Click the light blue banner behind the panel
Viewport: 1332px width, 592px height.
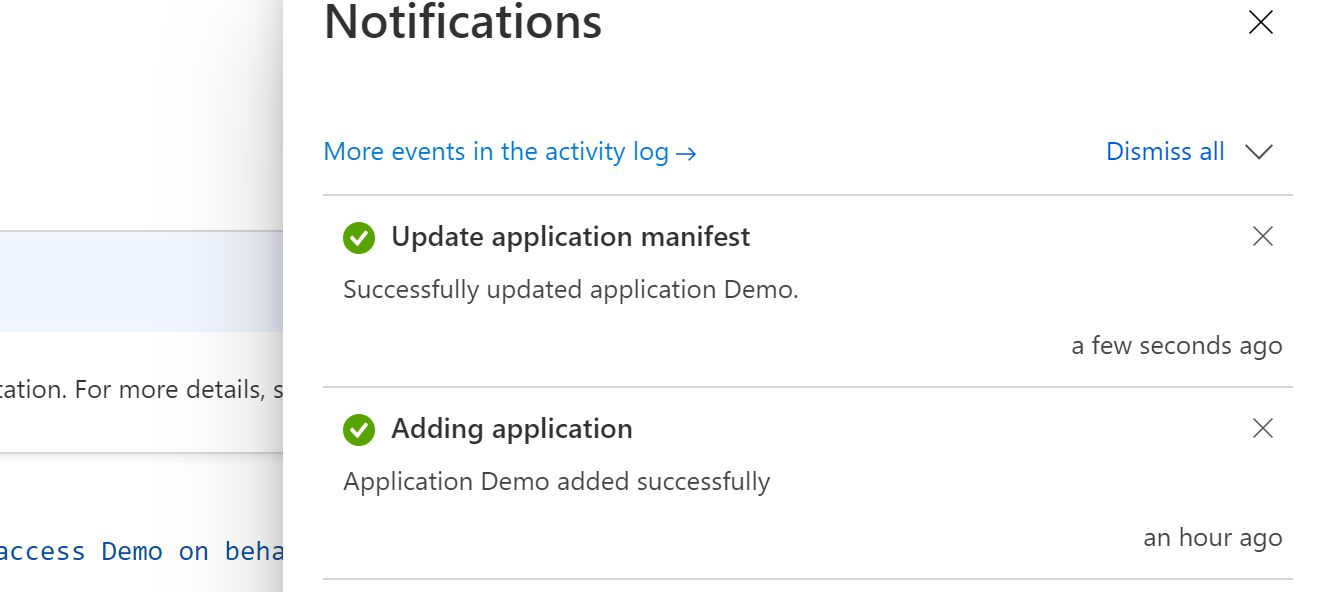pos(140,282)
